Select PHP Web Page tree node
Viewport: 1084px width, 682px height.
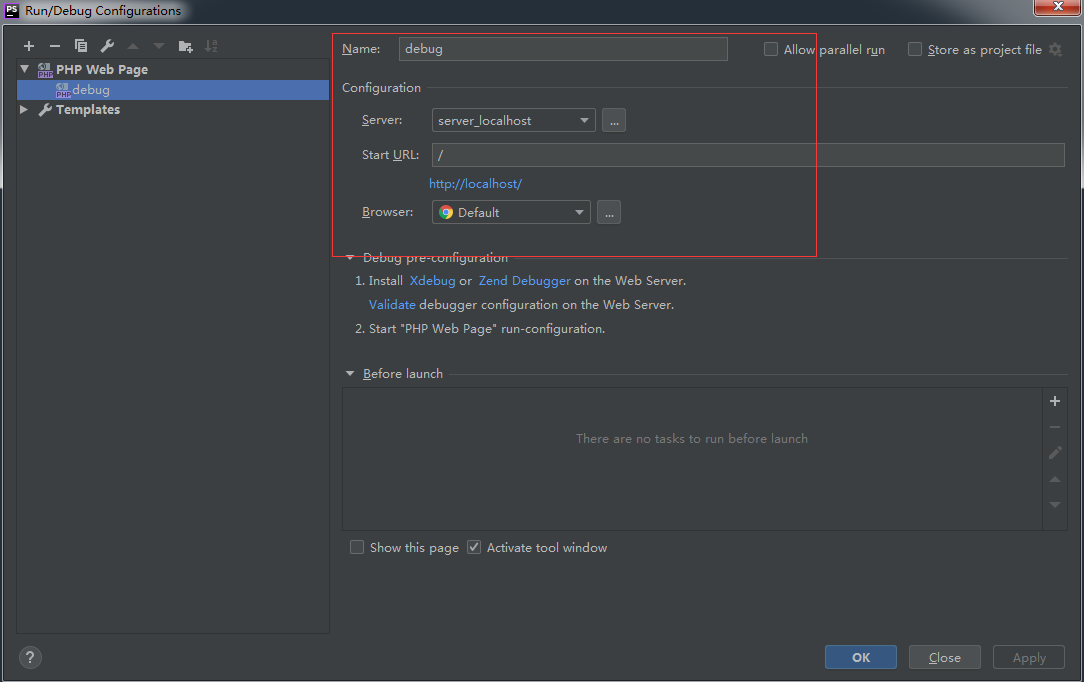tap(101, 70)
